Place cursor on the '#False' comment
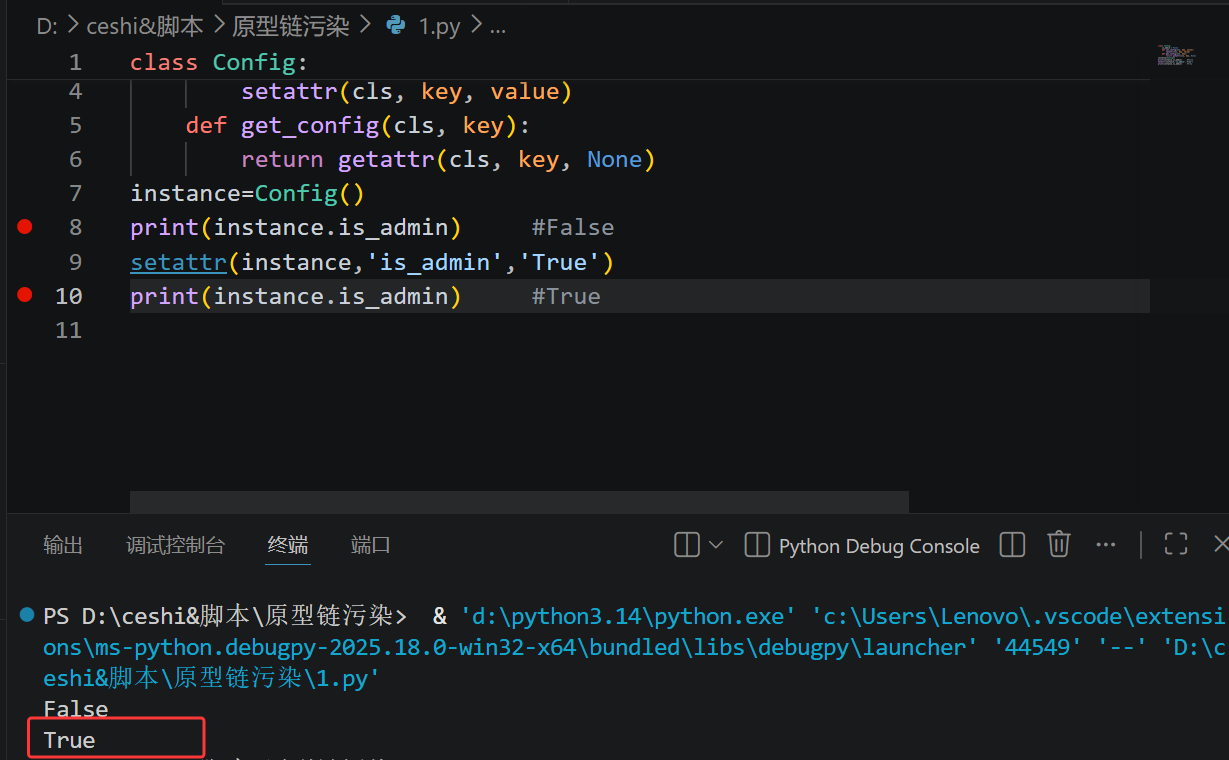This screenshot has height=760, width=1229. pyautogui.click(x=573, y=227)
